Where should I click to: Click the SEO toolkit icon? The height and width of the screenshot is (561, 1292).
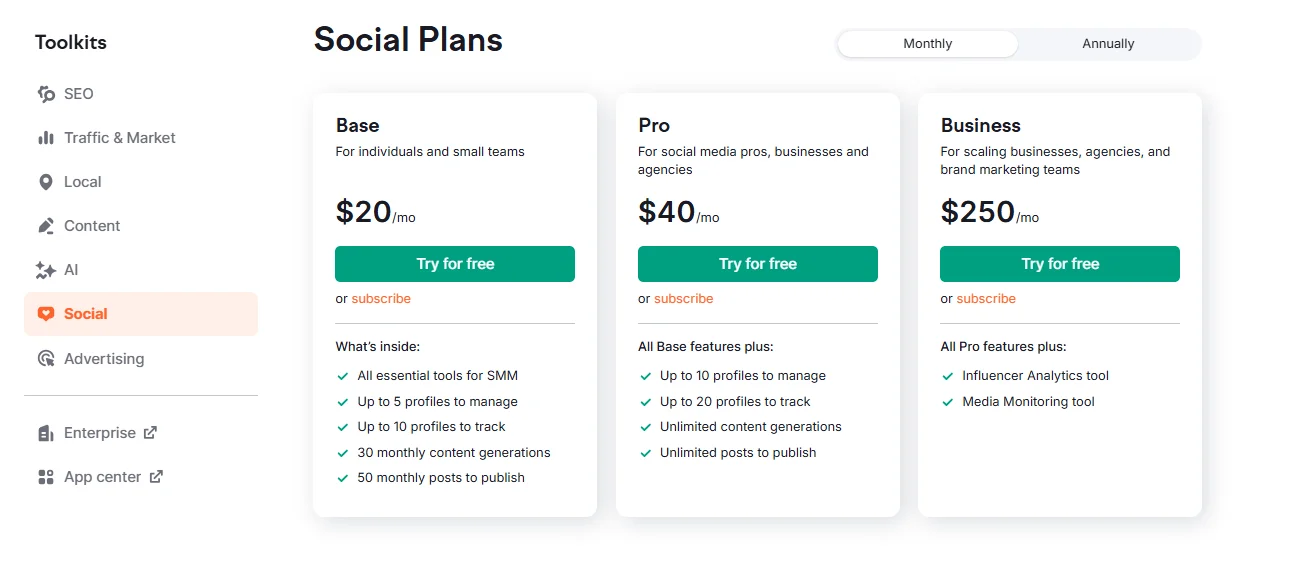point(46,94)
